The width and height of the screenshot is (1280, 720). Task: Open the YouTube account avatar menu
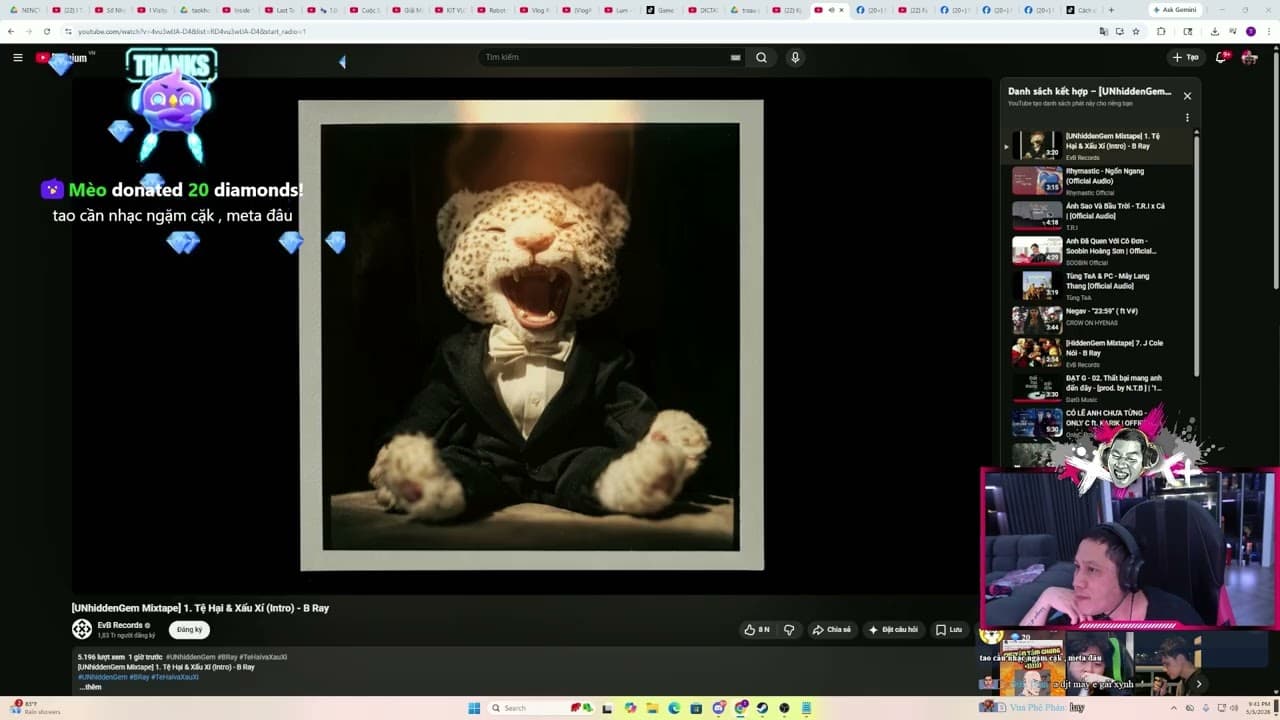pyautogui.click(x=1249, y=57)
